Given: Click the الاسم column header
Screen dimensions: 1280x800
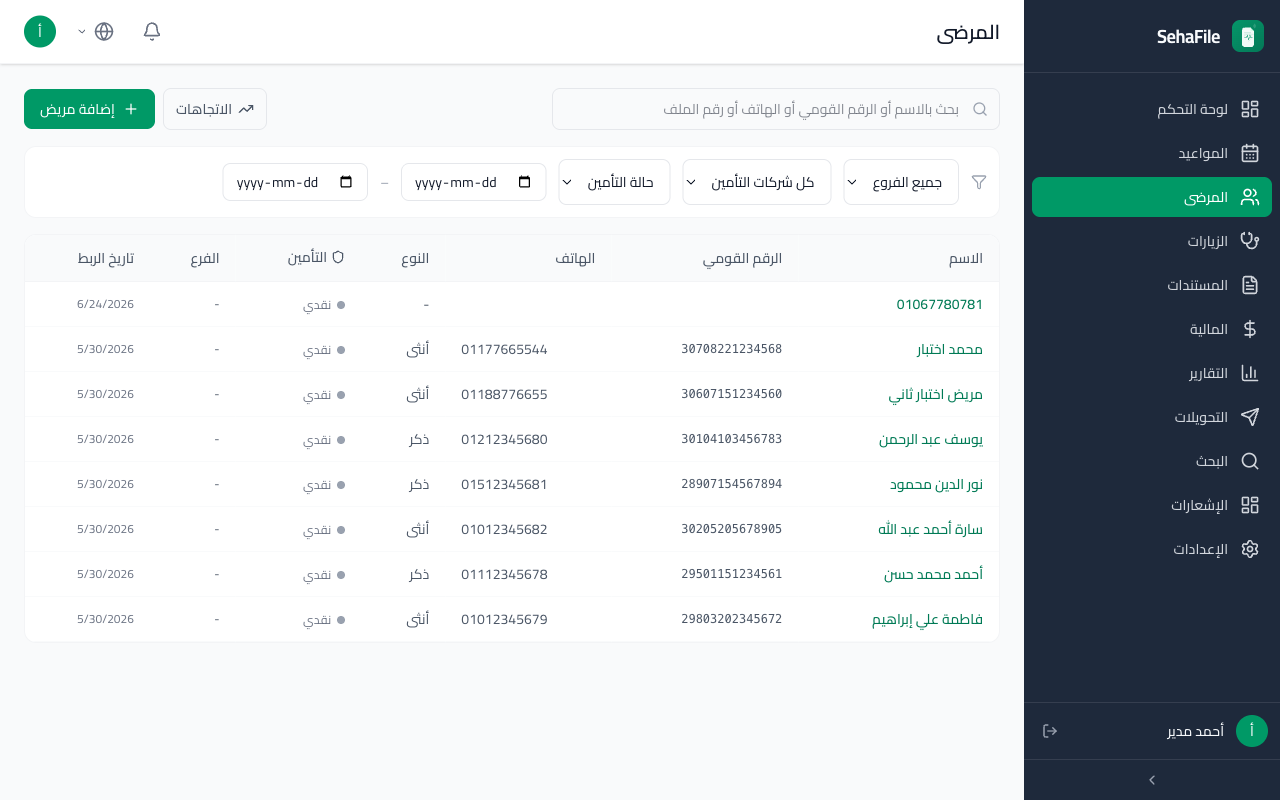Looking at the screenshot, I should (966, 258).
